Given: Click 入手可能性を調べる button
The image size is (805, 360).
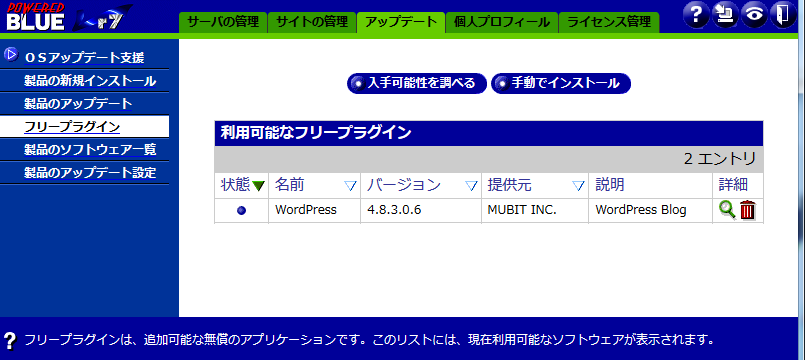Looking at the screenshot, I should click(417, 83).
